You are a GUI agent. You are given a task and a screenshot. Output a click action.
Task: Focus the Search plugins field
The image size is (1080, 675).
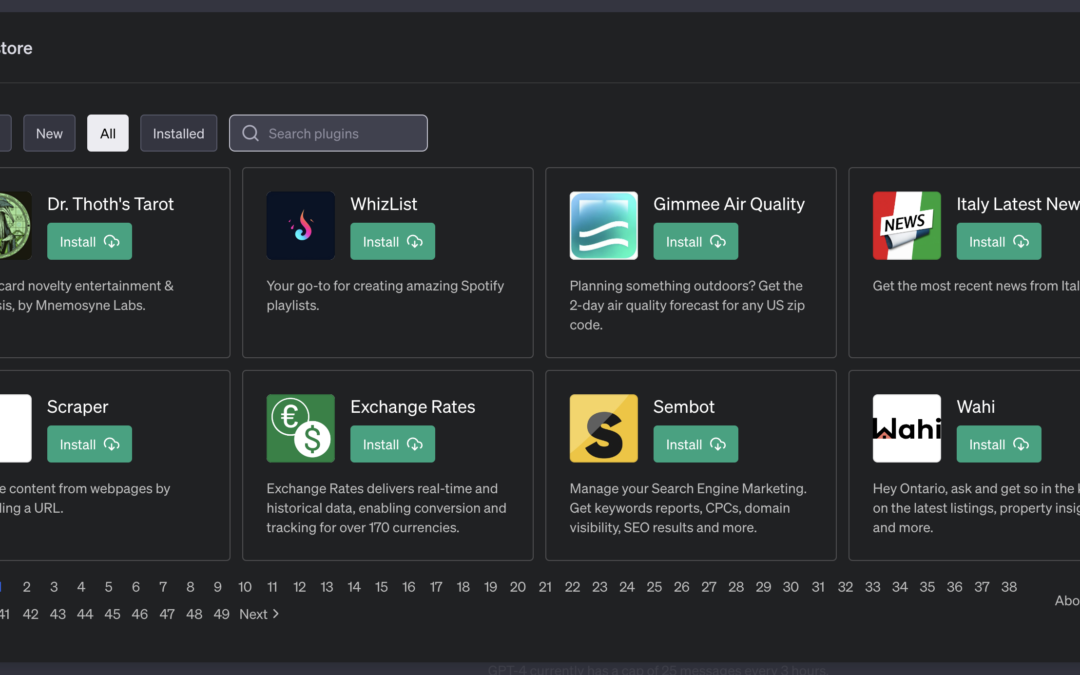(329, 133)
